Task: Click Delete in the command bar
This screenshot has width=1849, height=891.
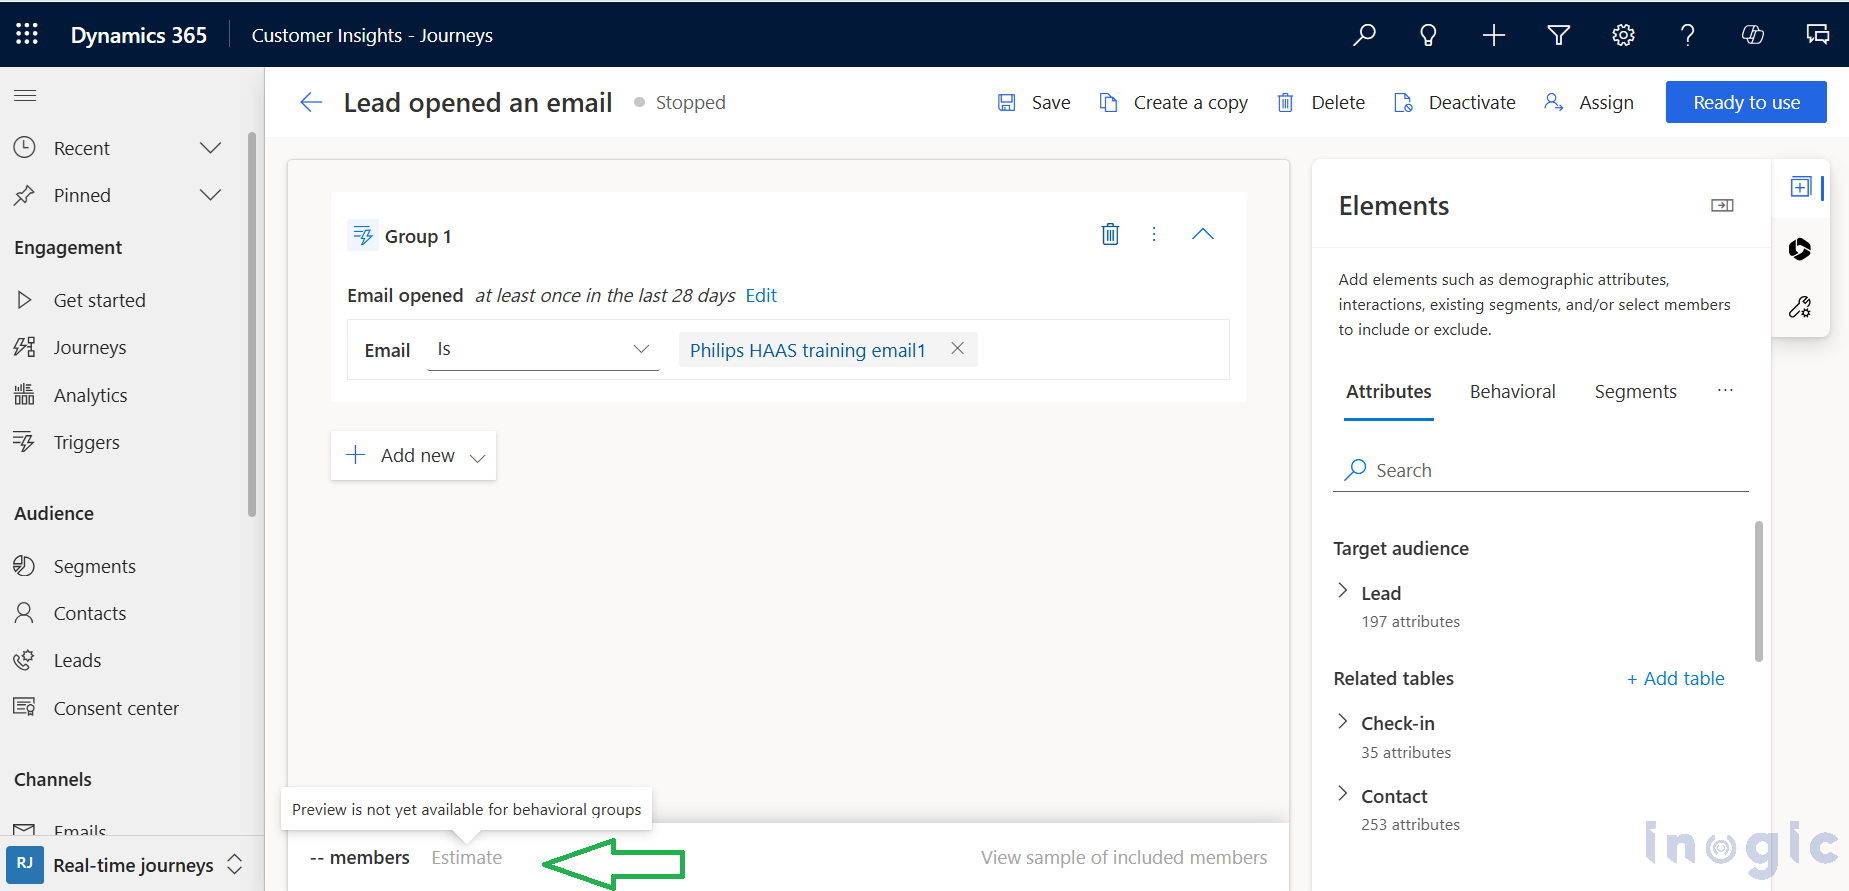Action: 1320,102
